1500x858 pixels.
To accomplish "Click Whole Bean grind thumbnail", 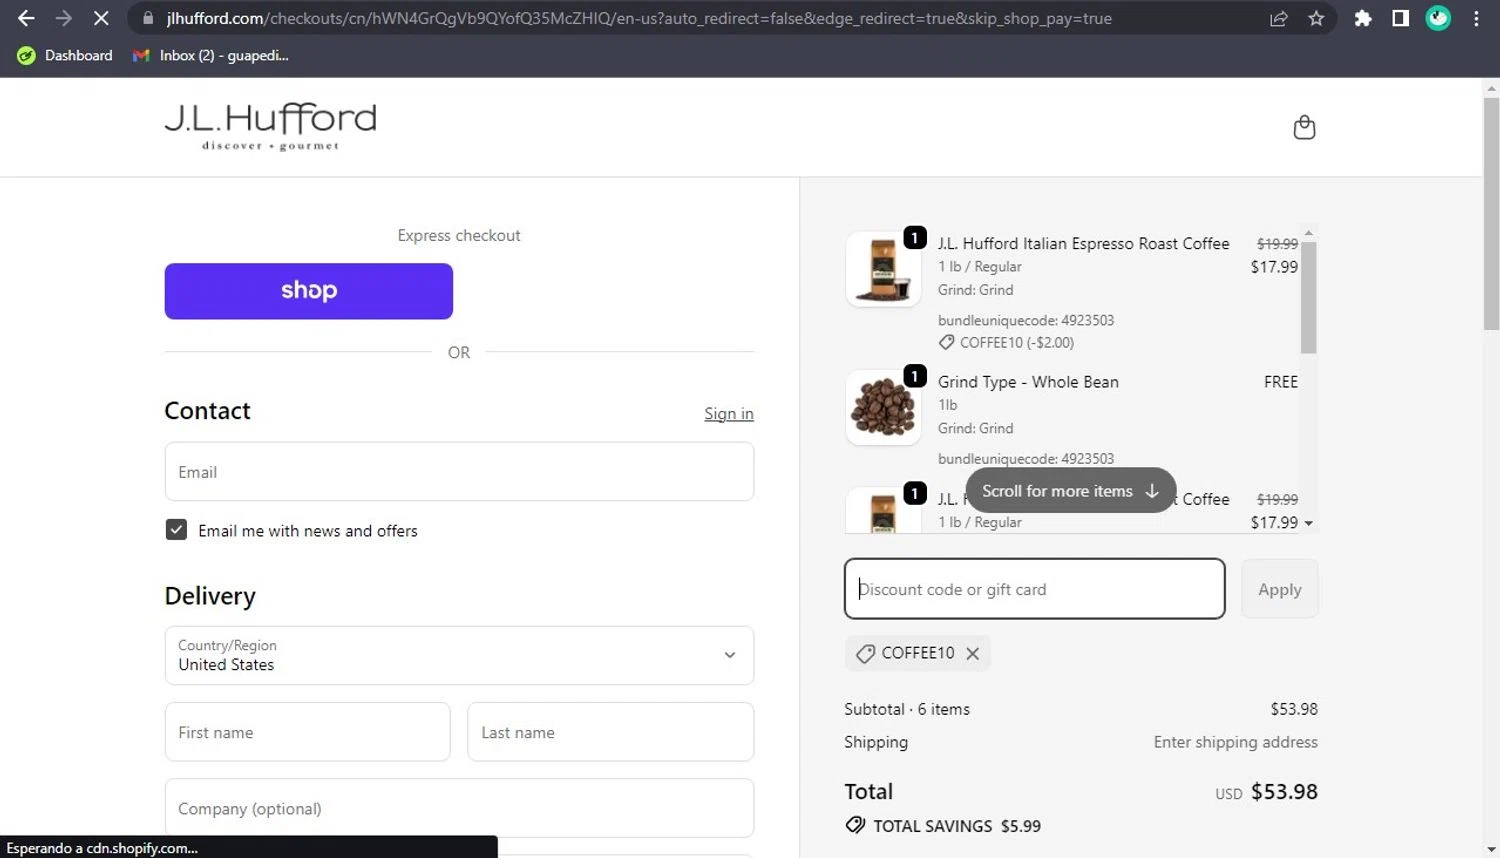I will (883, 407).
